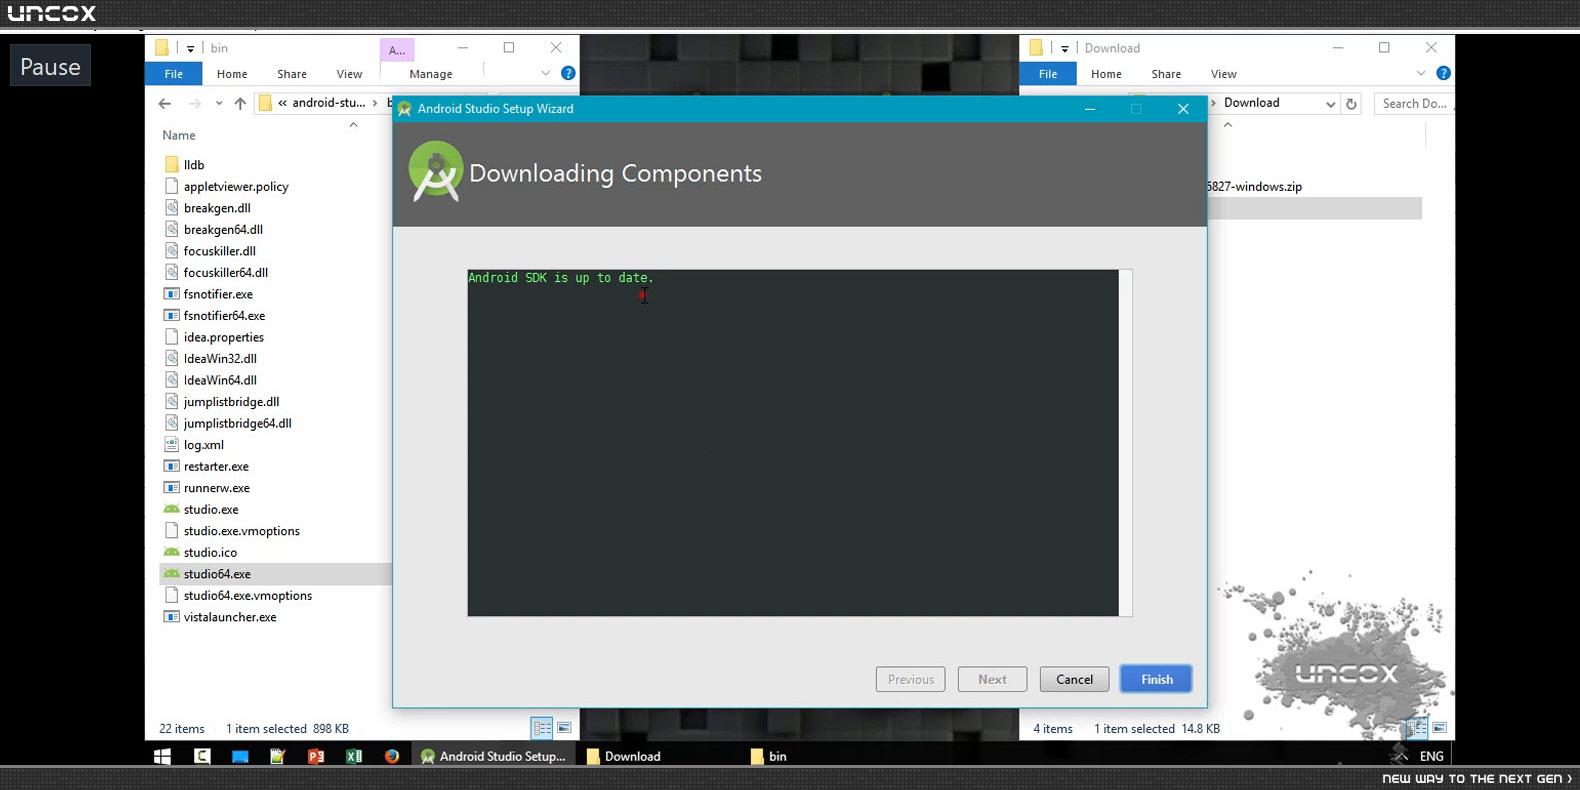The image size is (1580, 790).
Task: Click the Pause button
Action: click(50, 66)
